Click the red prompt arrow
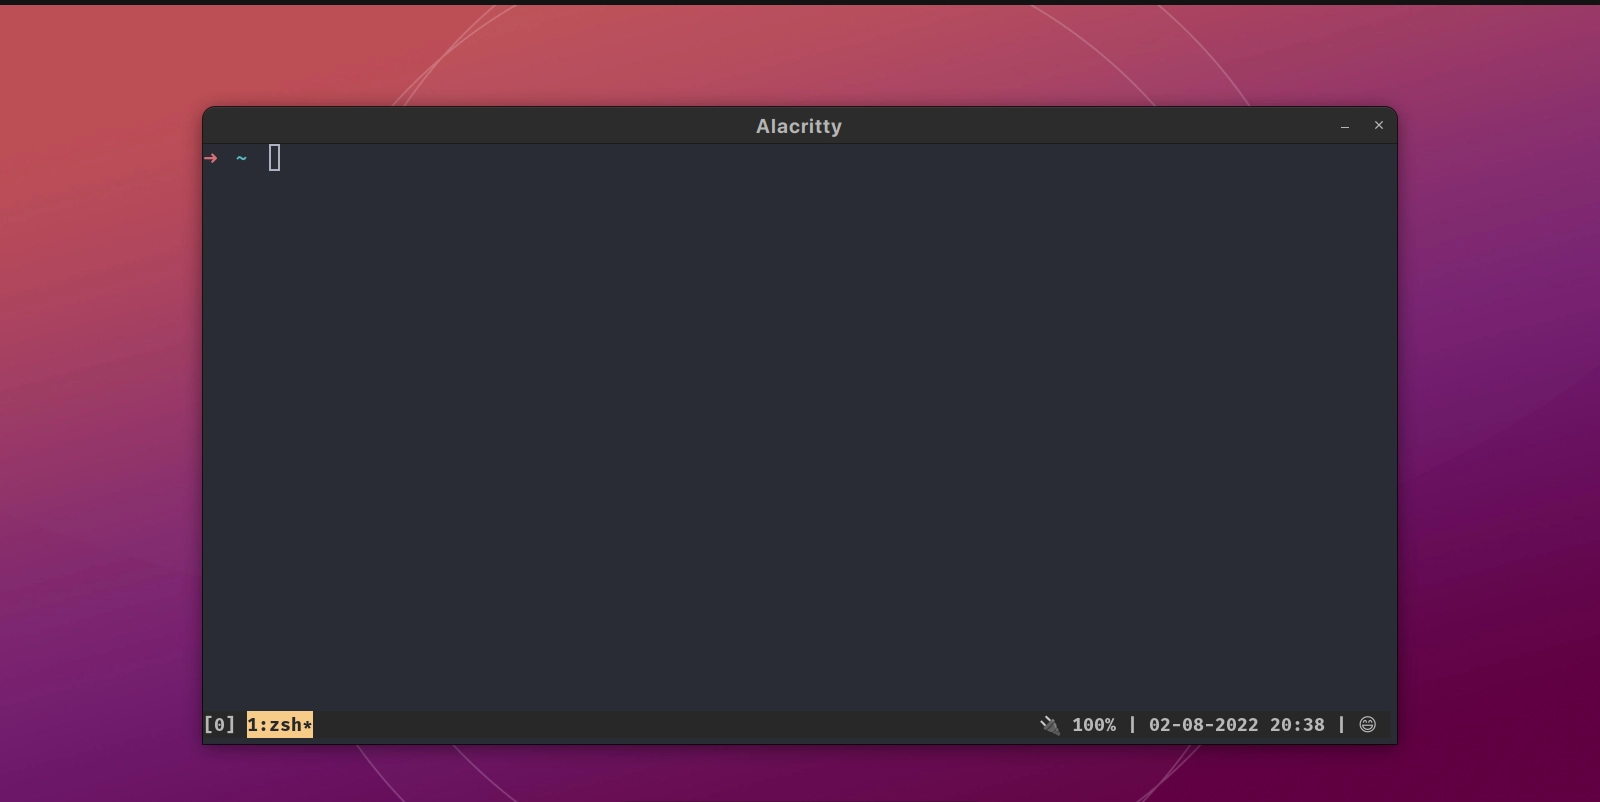Viewport: 1600px width, 802px height. coord(210,158)
